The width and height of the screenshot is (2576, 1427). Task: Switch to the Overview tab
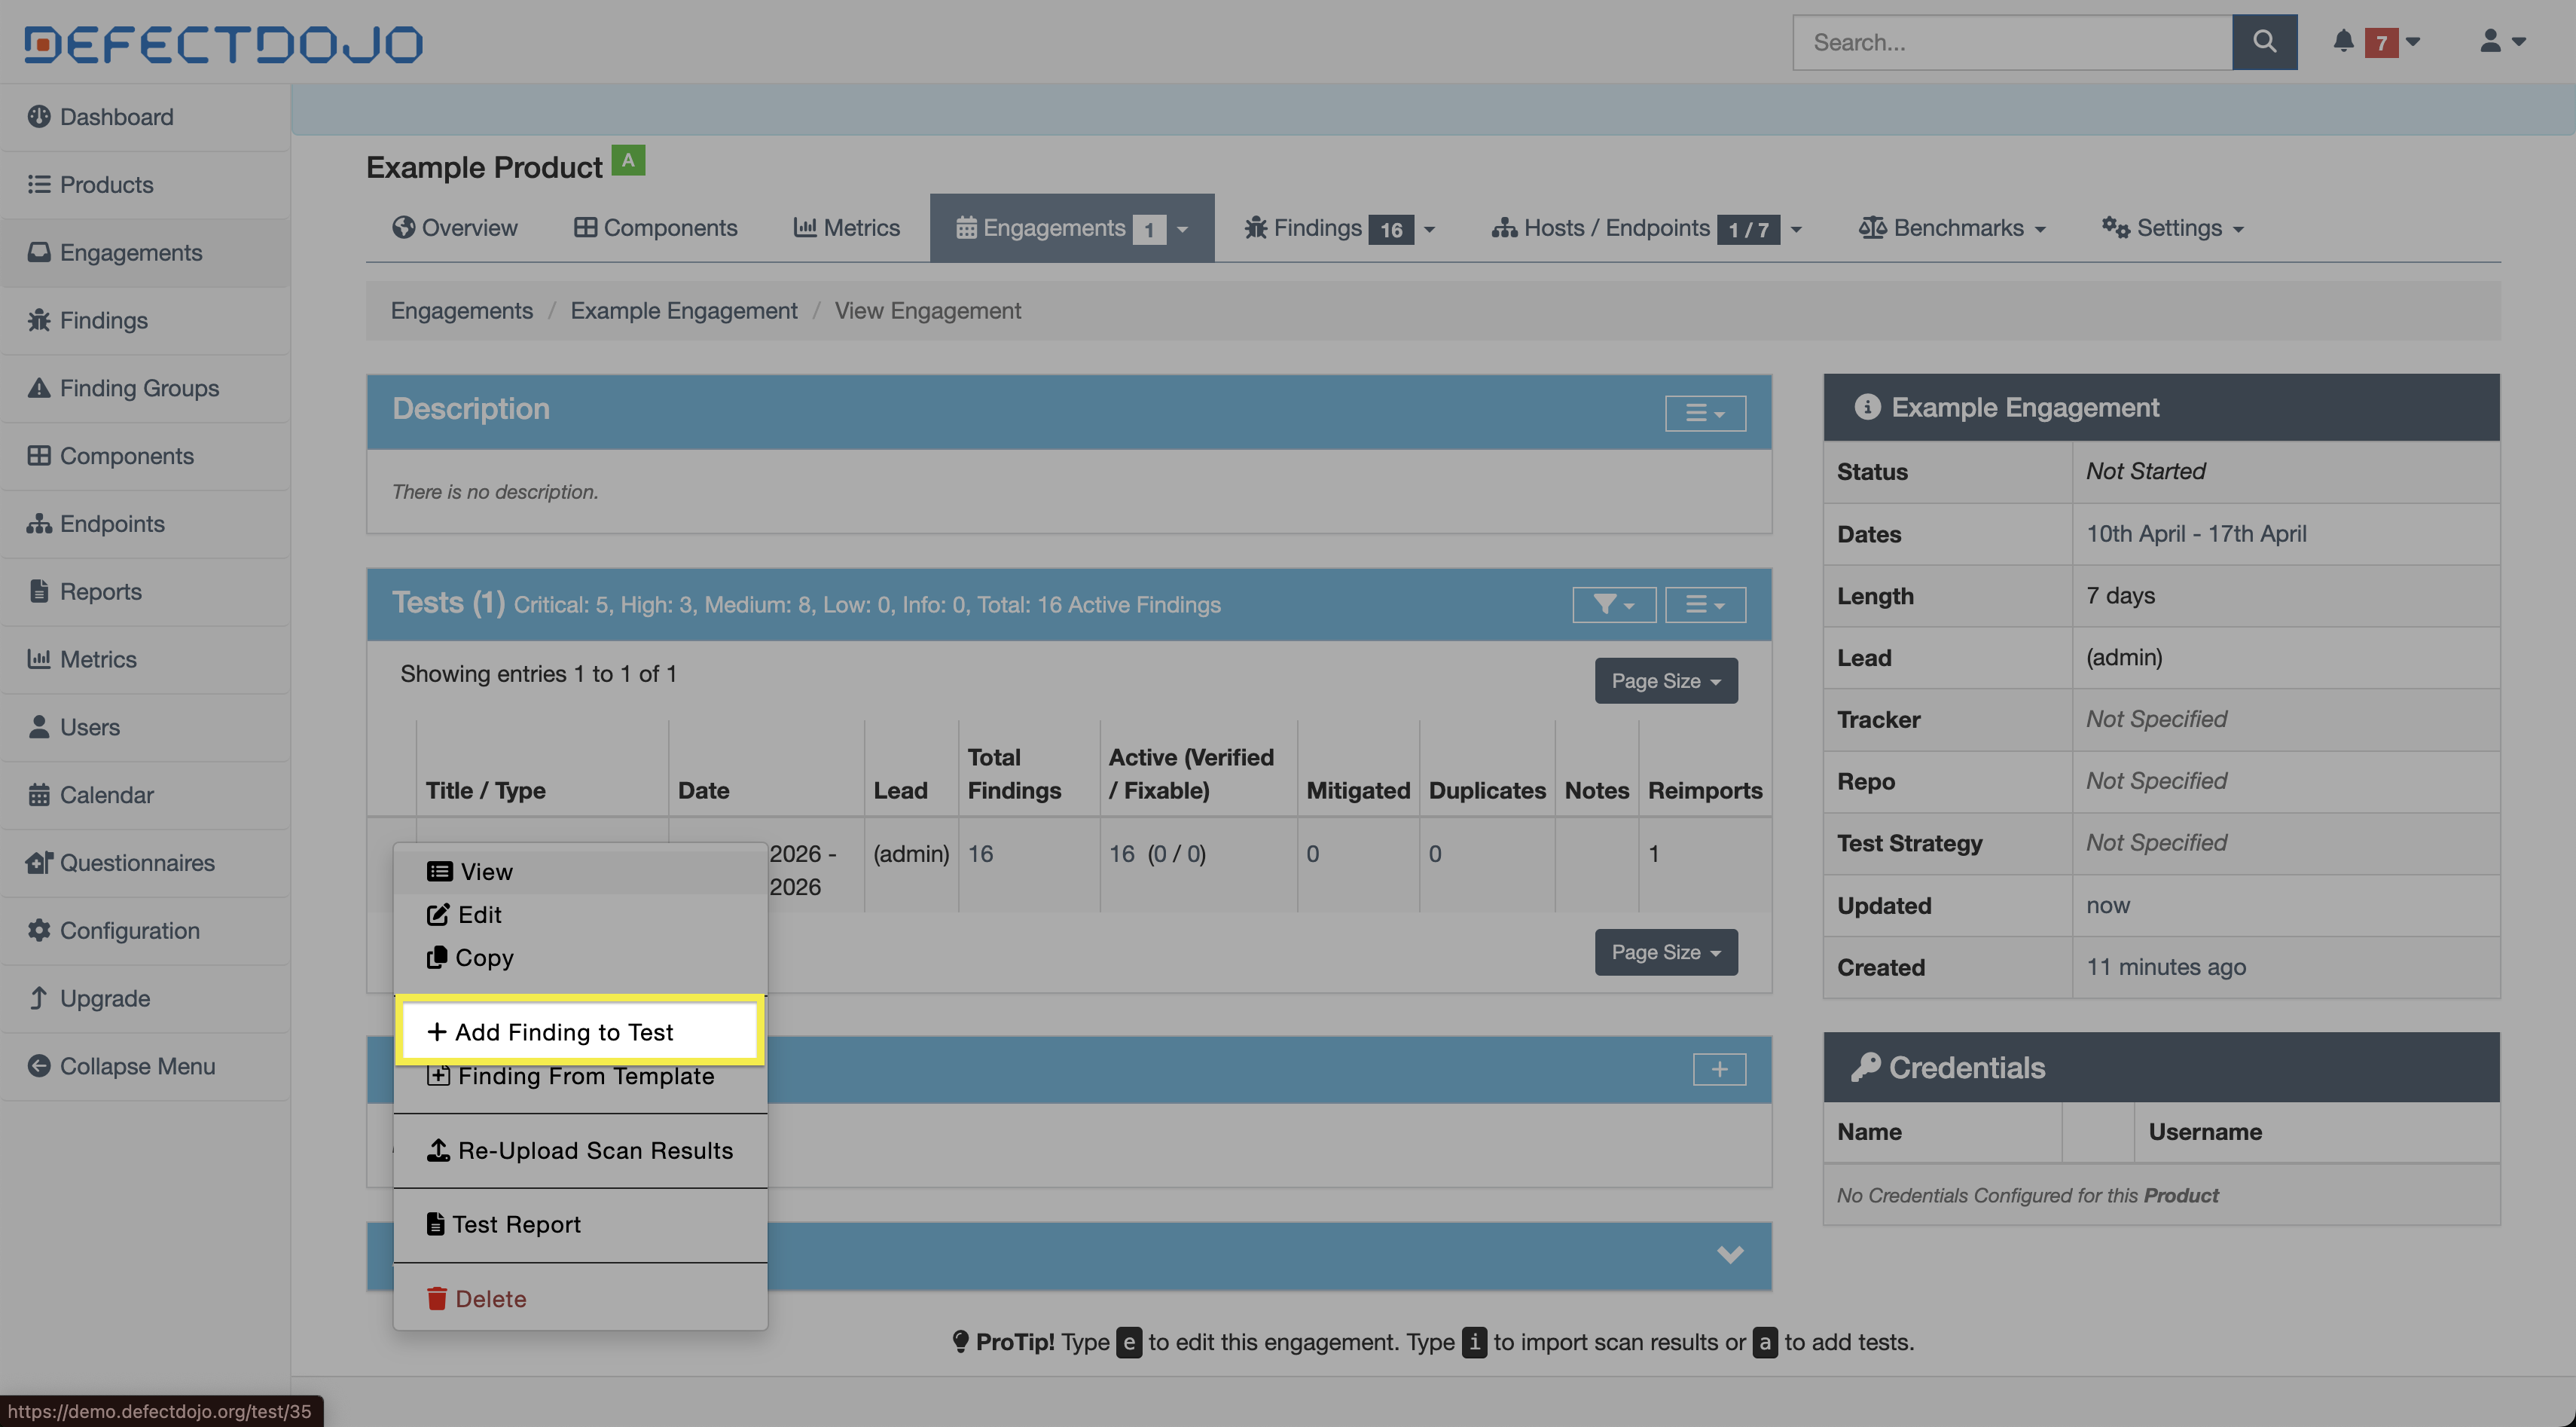[x=455, y=228]
